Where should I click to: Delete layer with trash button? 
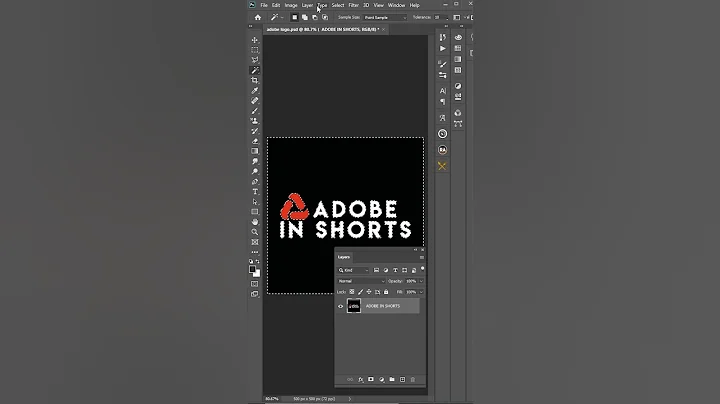click(412, 380)
